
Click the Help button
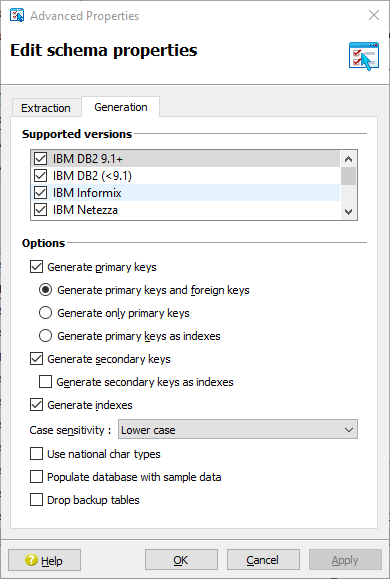click(x=44, y=560)
